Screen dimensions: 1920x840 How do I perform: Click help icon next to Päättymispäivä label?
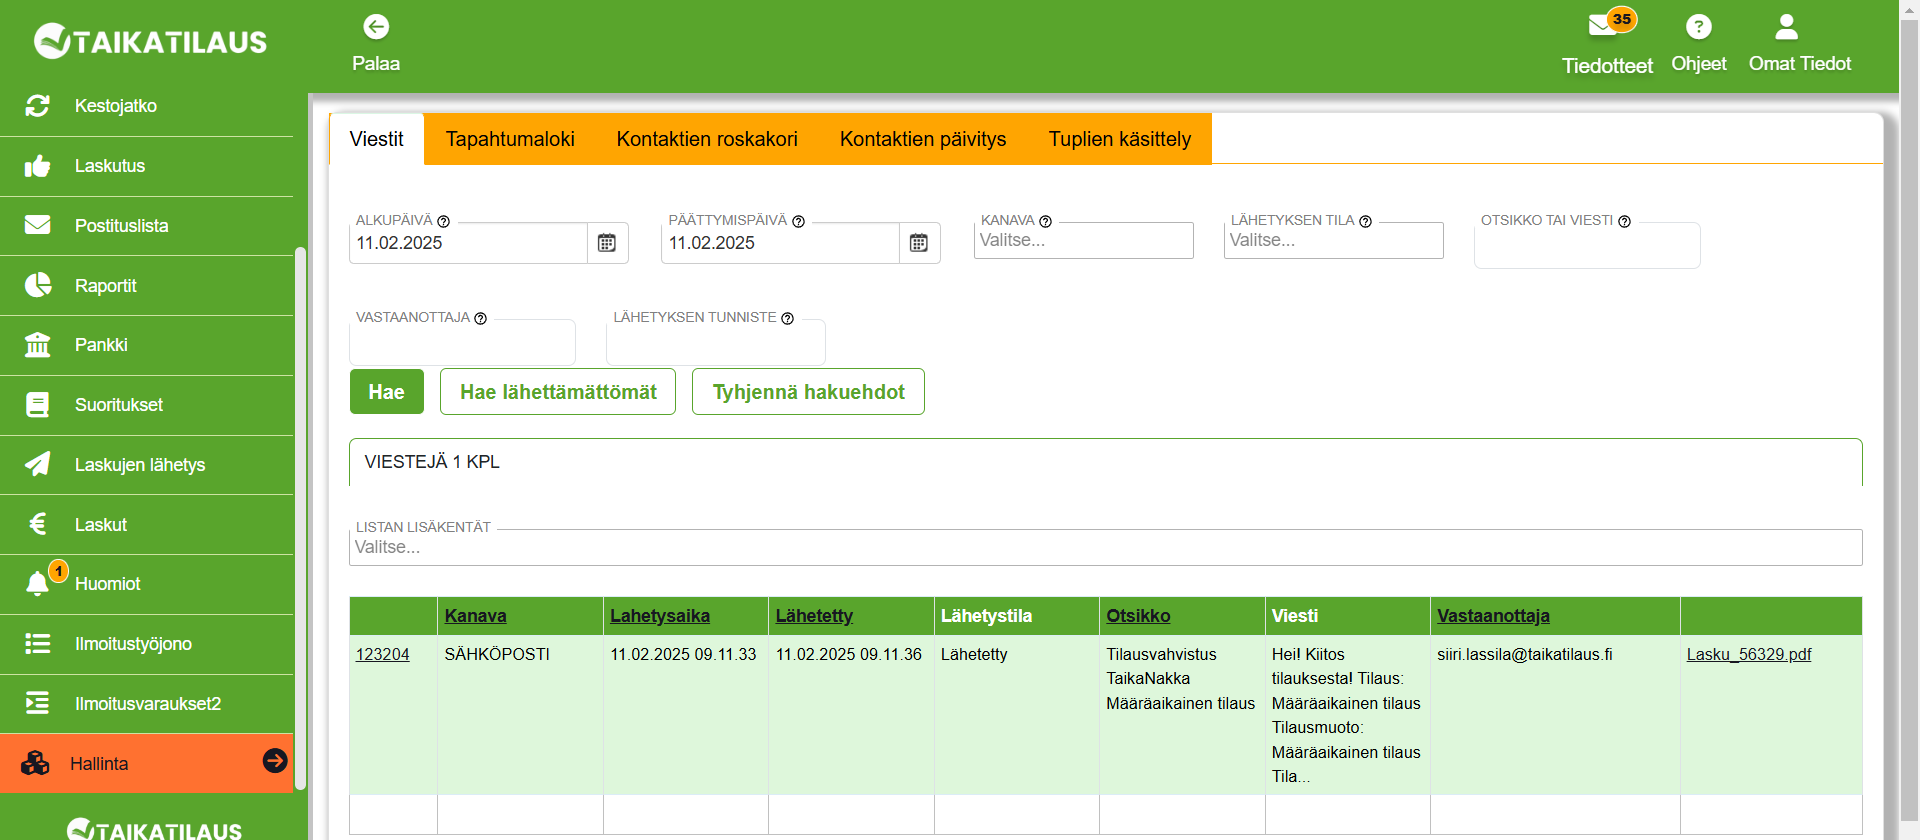pyautogui.click(x=799, y=222)
